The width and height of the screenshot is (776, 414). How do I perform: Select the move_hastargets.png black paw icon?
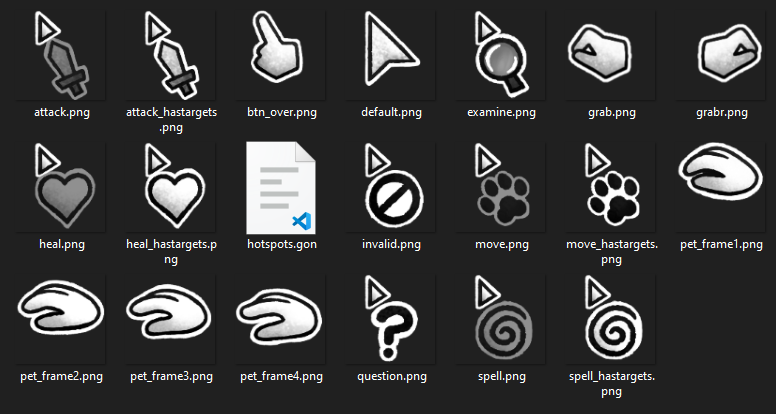pos(611,187)
